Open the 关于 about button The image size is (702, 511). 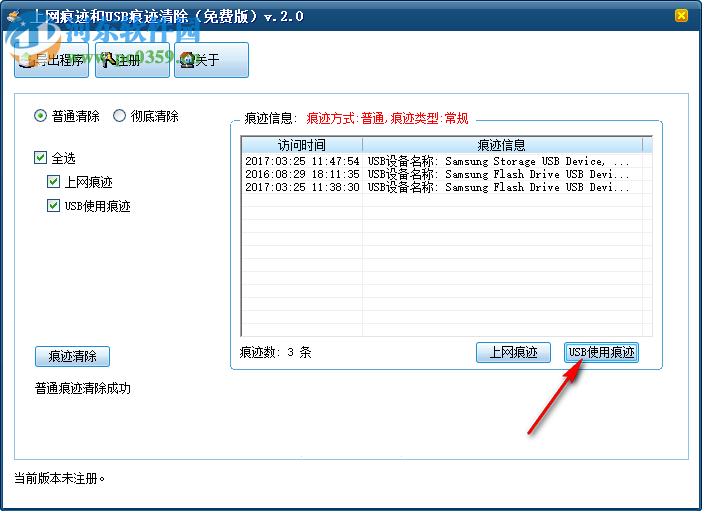[x=211, y=60]
